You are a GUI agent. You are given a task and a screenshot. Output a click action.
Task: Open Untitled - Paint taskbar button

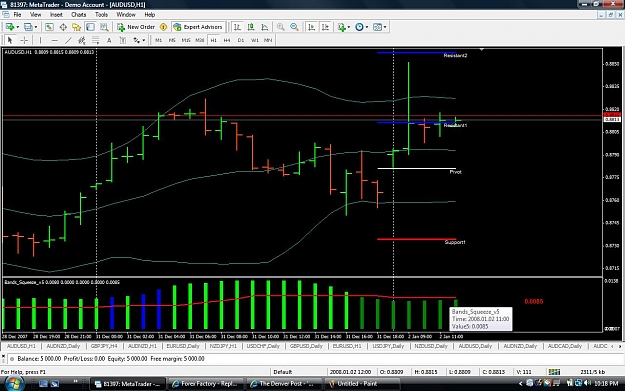362,384
